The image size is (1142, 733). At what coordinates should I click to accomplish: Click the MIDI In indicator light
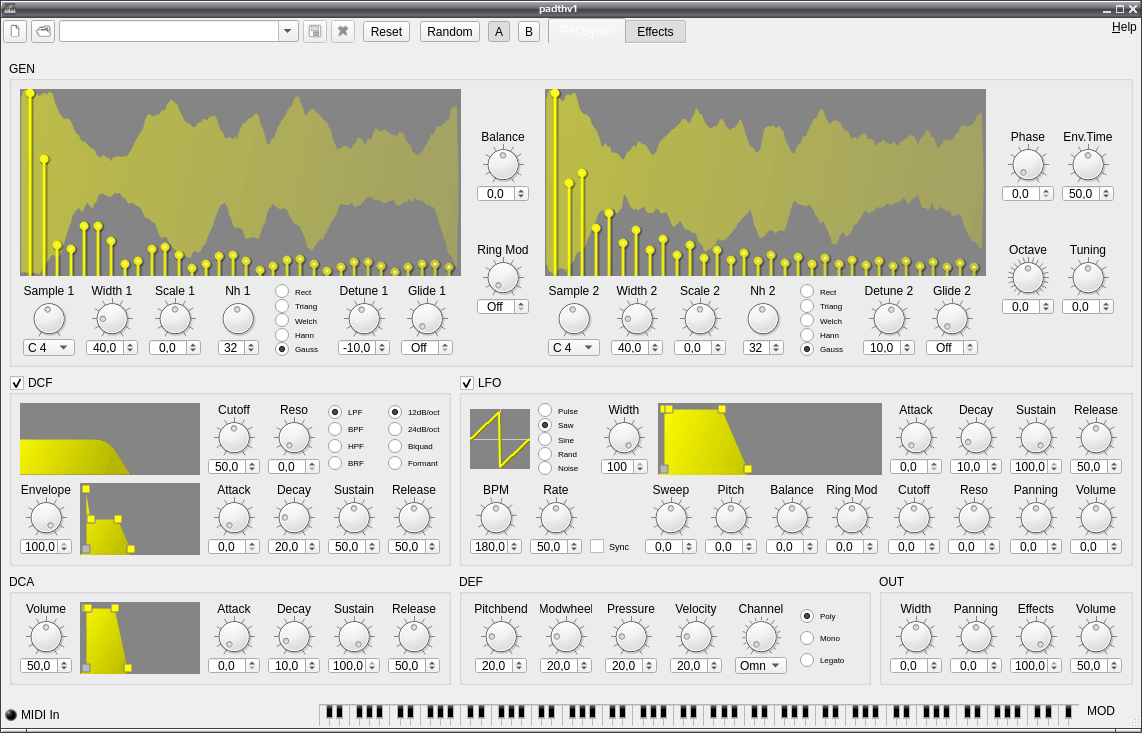click(x=11, y=715)
